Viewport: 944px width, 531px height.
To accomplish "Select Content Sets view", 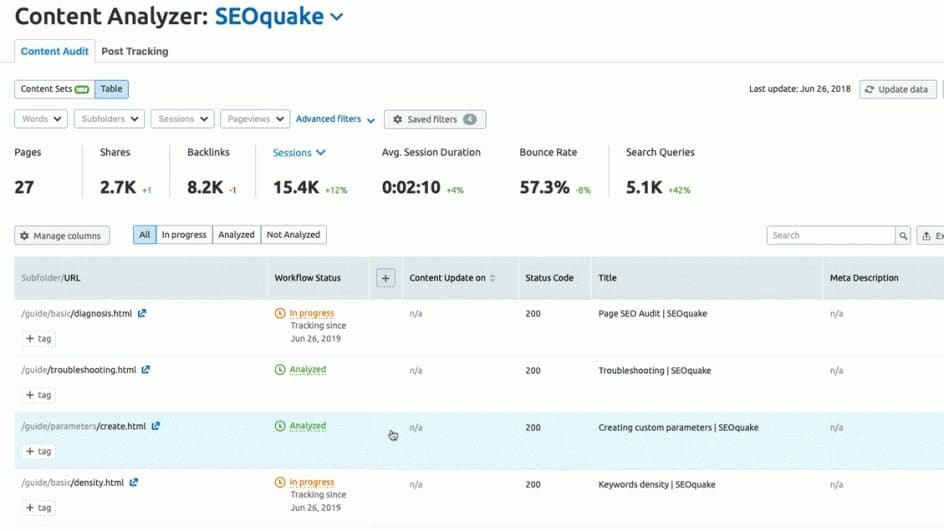I will click(54, 89).
